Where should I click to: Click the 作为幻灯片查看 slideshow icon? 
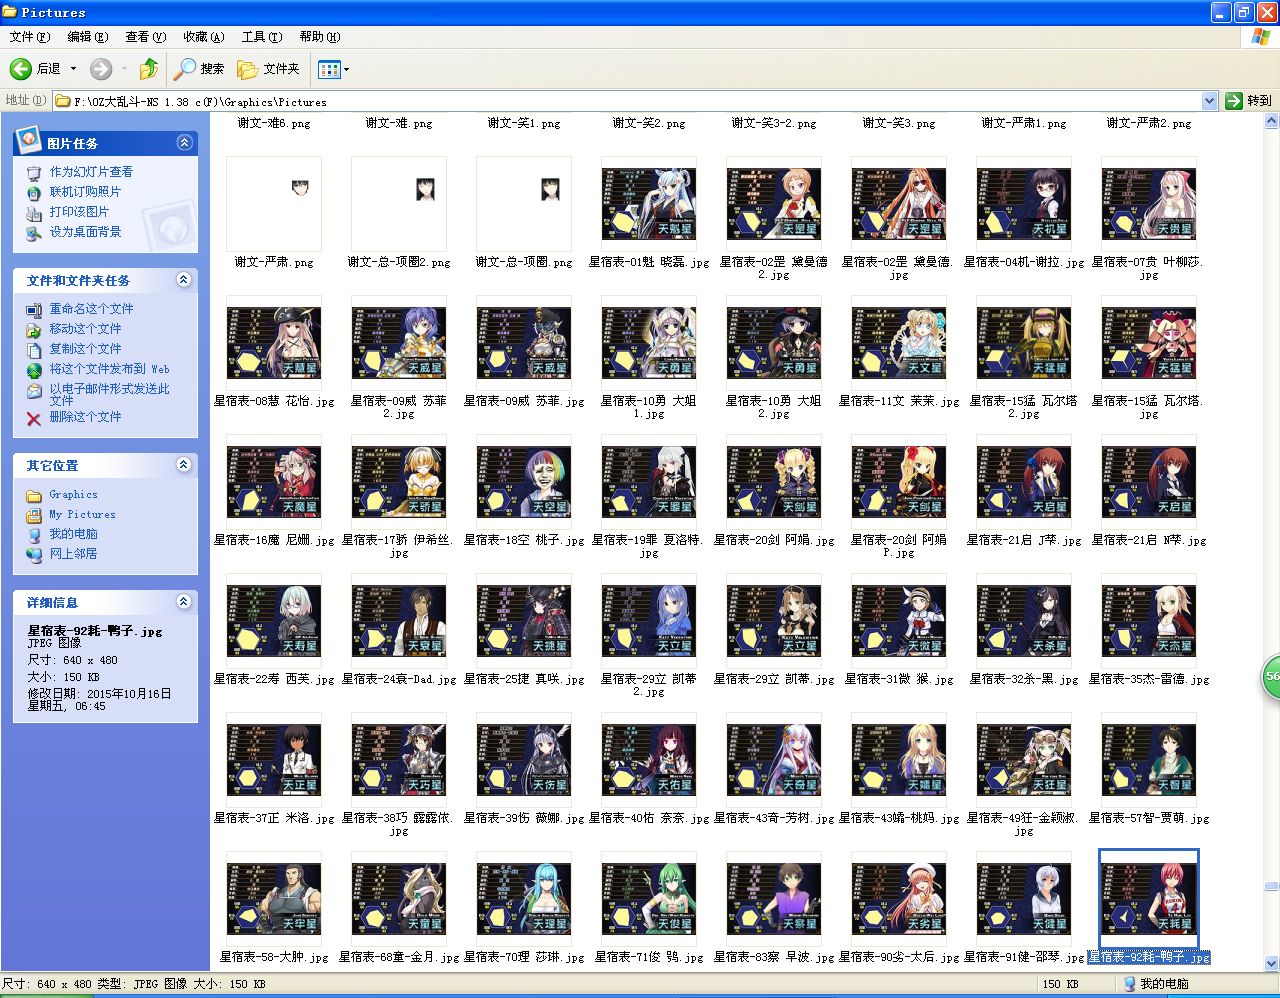pyautogui.click(x=34, y=173)
